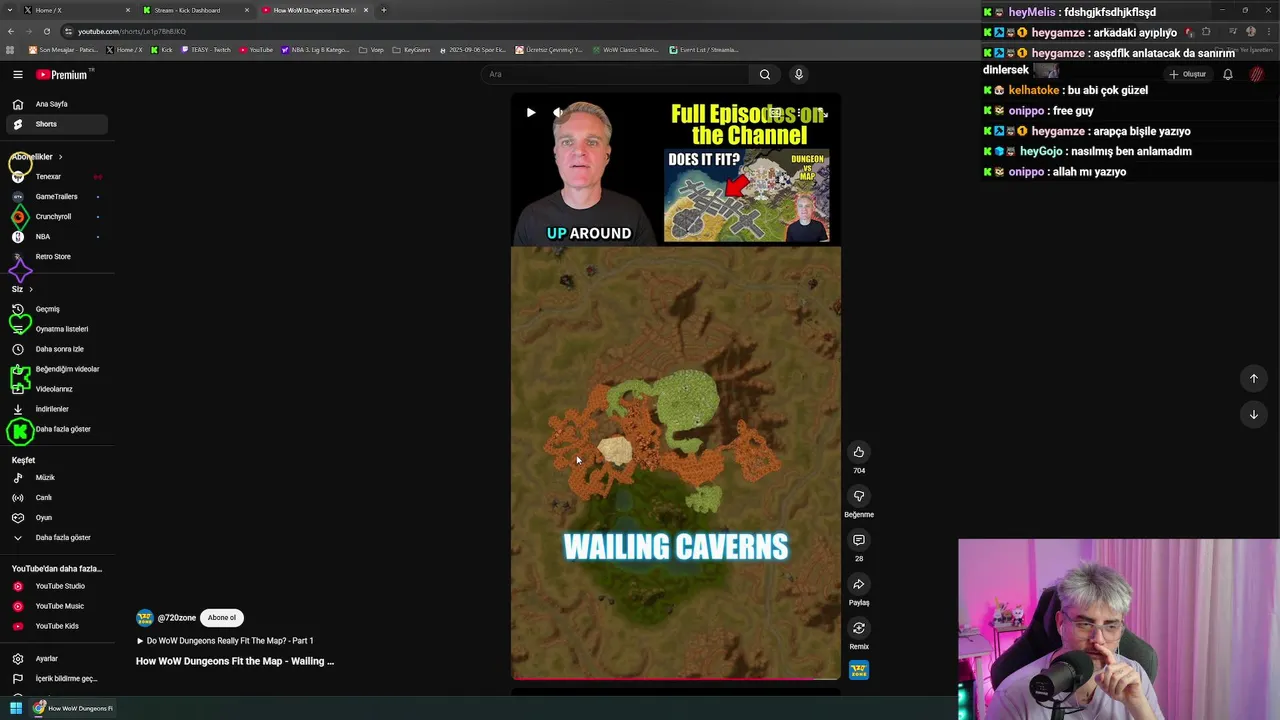Screen dimensions: 1280x720
Task: Open YouTube notifications bell
Action: click(1228, 74)
